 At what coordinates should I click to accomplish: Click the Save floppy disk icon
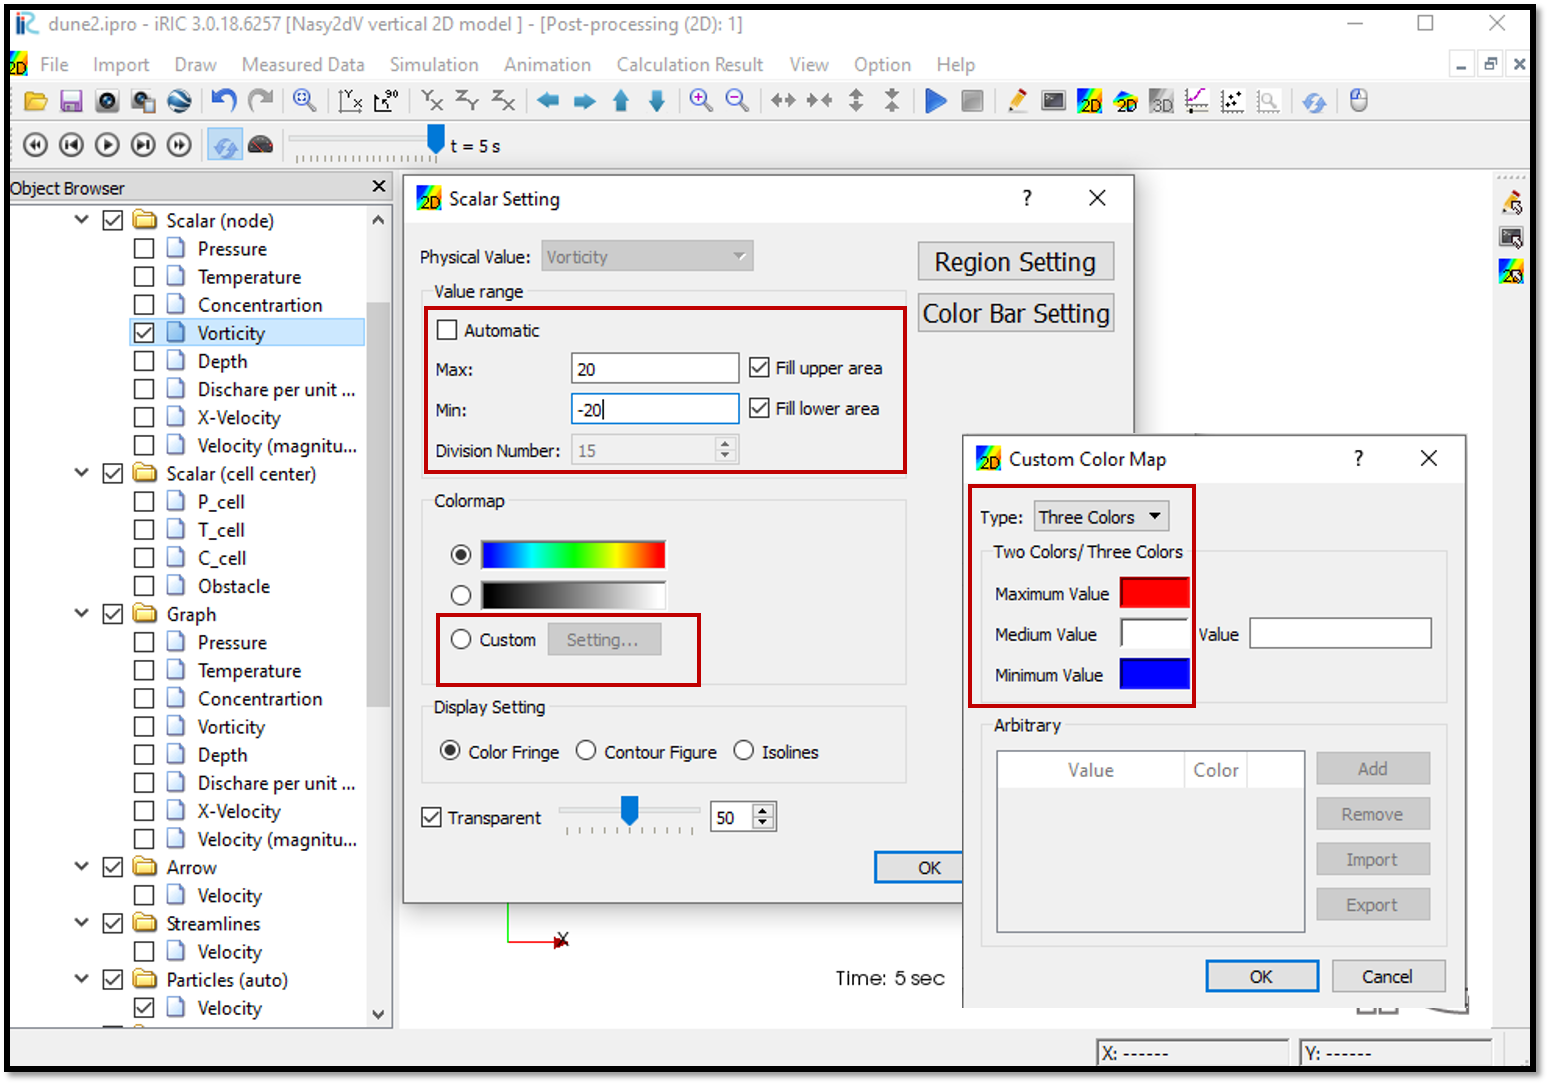coord(71,101)
